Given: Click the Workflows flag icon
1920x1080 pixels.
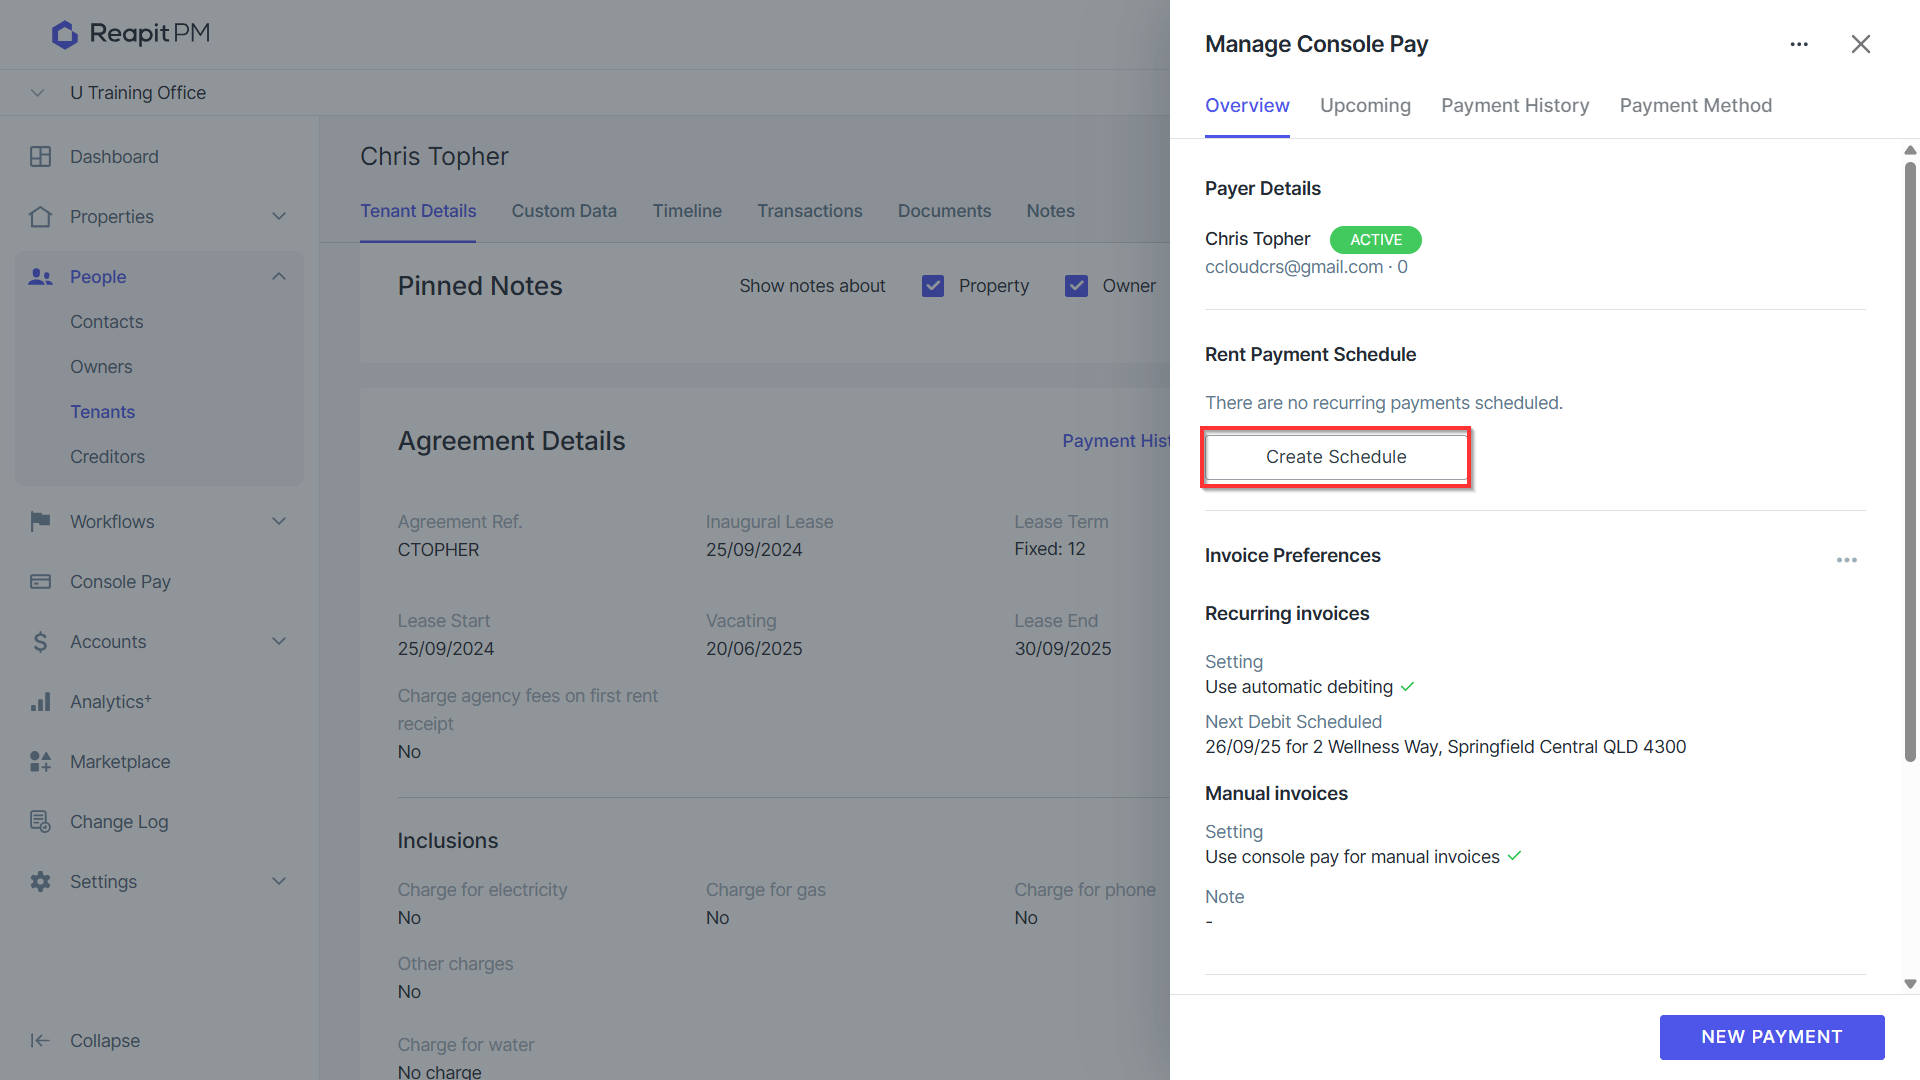Looking at the screenshot, I should pyautogui.click(x=40, y=521).
